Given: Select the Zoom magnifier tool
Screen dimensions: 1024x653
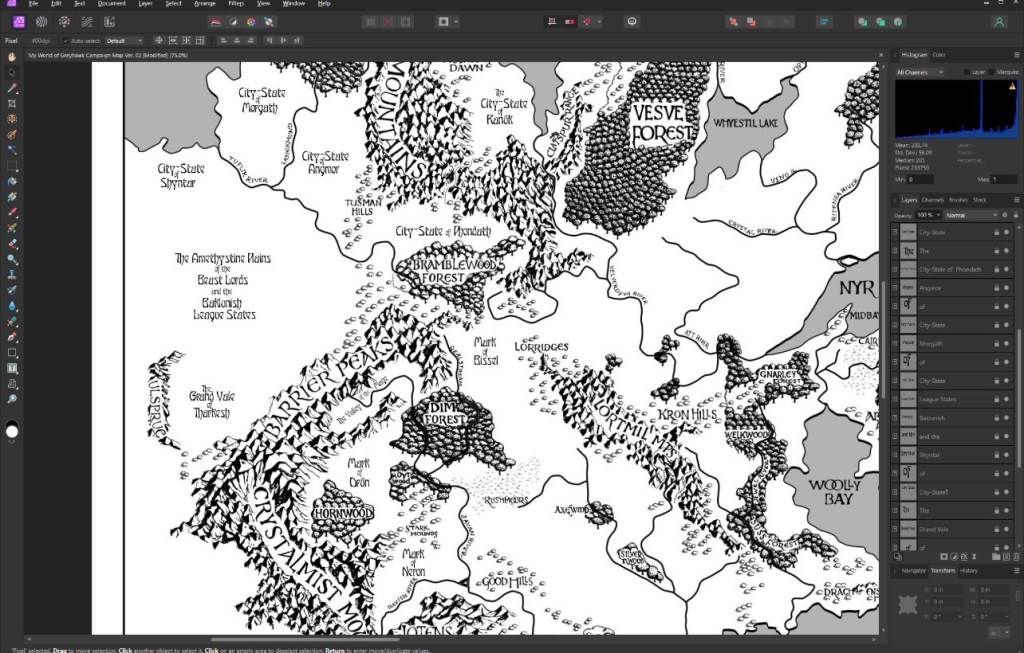Looking at the screenshot, I should coord(12,399).
